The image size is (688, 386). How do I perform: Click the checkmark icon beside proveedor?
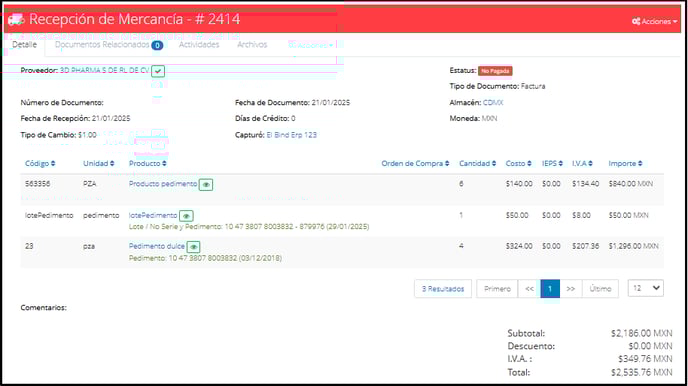158,71
